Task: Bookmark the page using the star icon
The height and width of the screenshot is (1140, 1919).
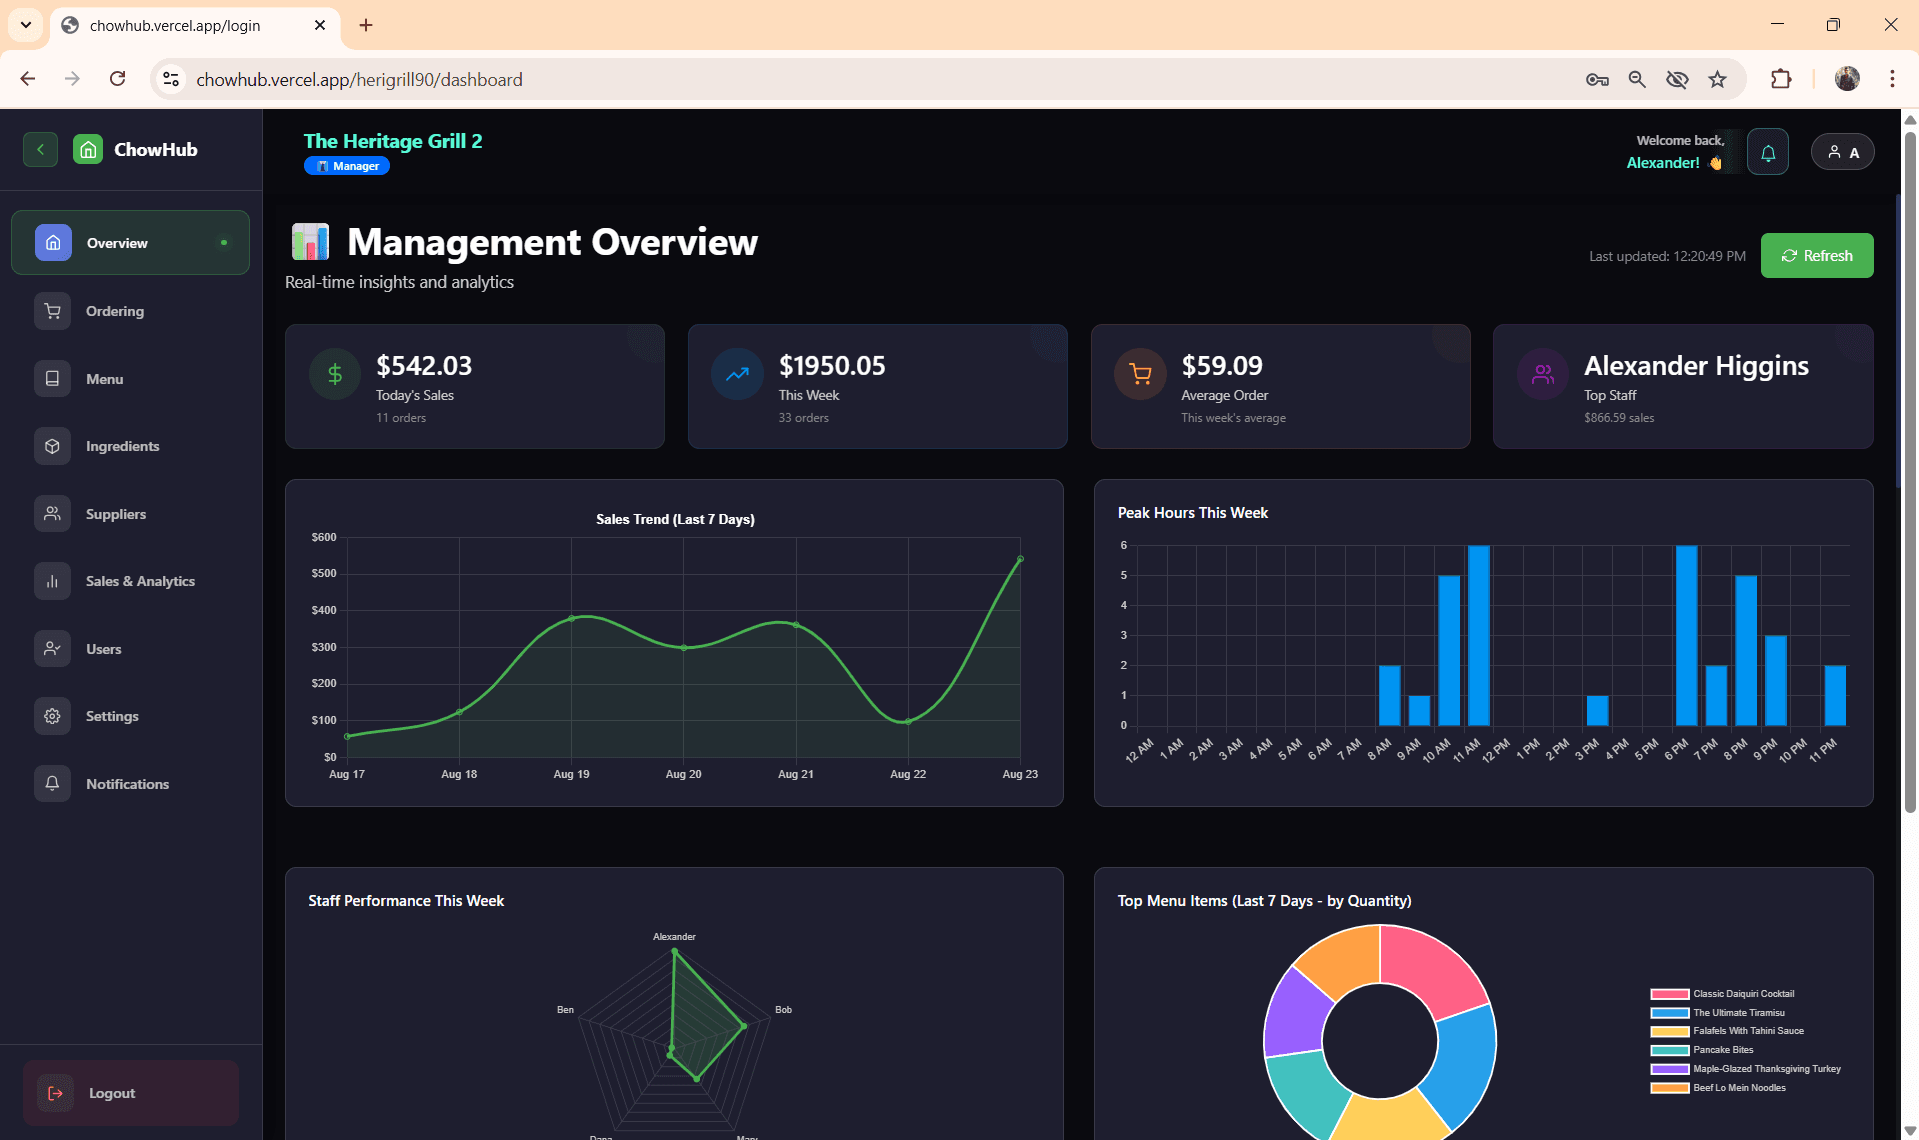Action: click(1719, 79)
